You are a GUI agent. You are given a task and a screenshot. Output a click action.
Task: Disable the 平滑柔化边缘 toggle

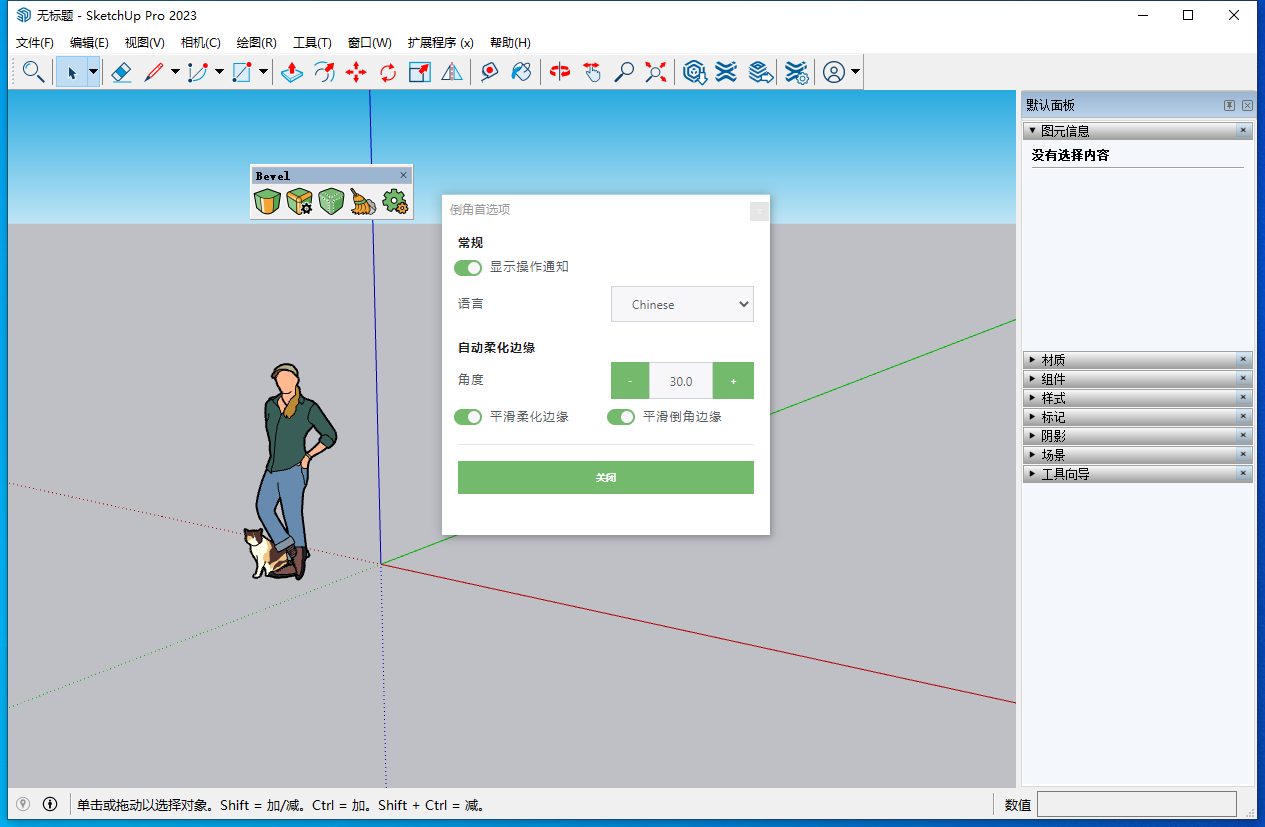coord(468,417)
